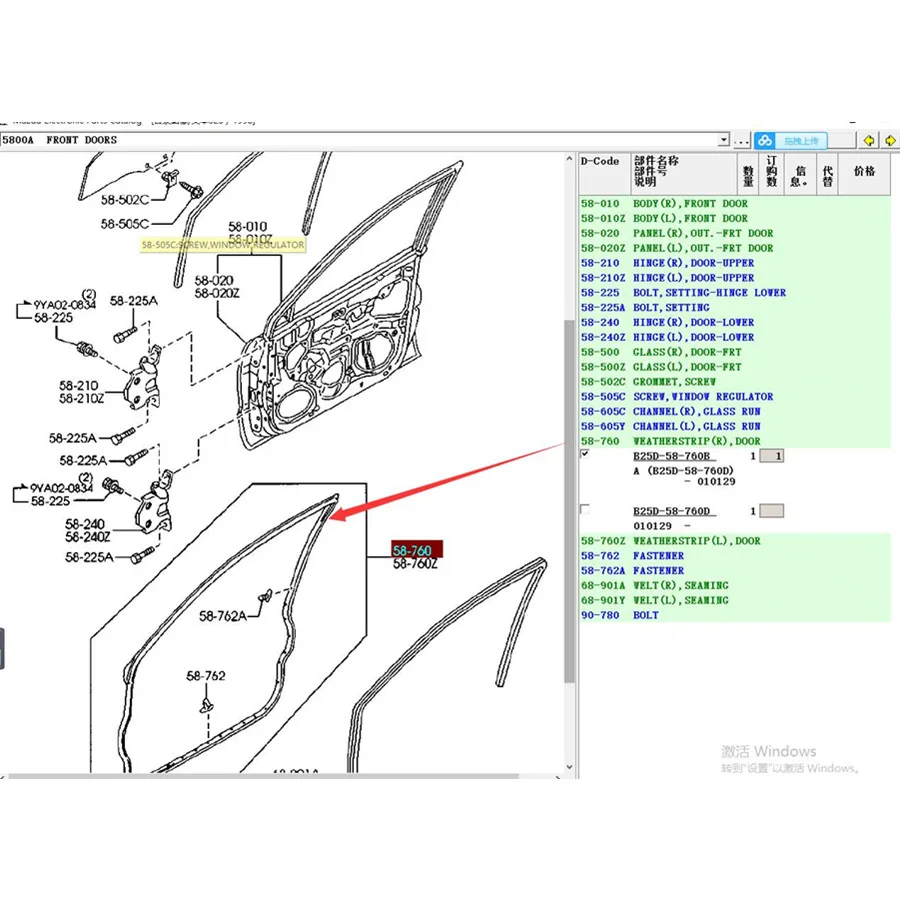Screen dimensions: 900x900
Task: Click the 58-760Z label in diagram
Action: pyautogui.click(x=415, y=564)
